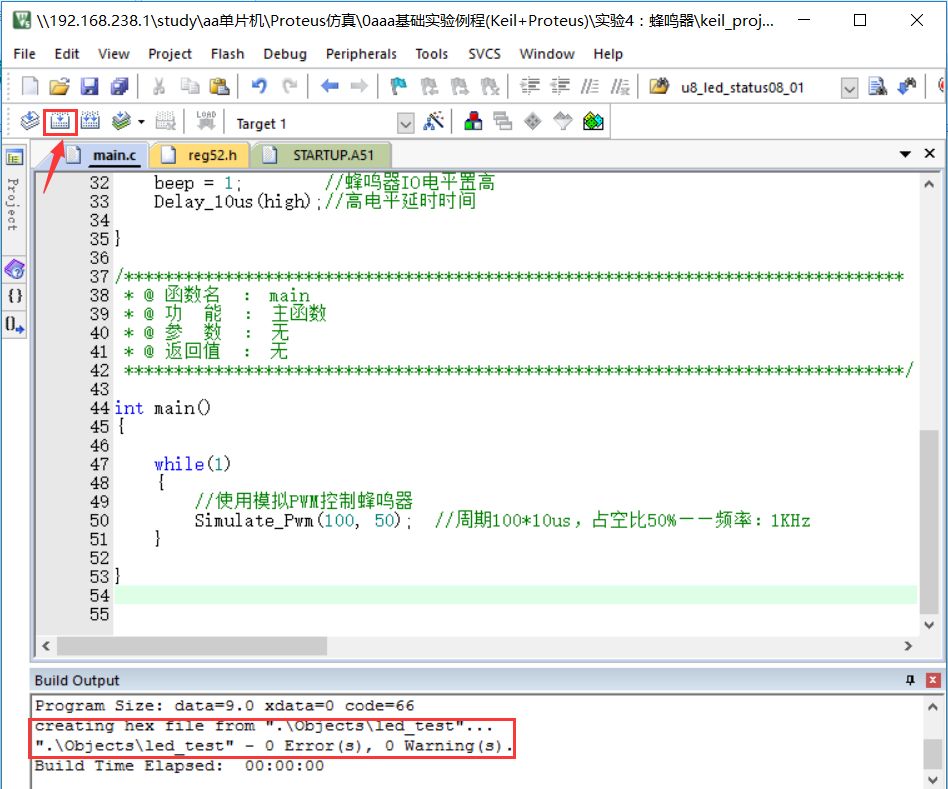Open Options for Target wand icon

[433, 122]
